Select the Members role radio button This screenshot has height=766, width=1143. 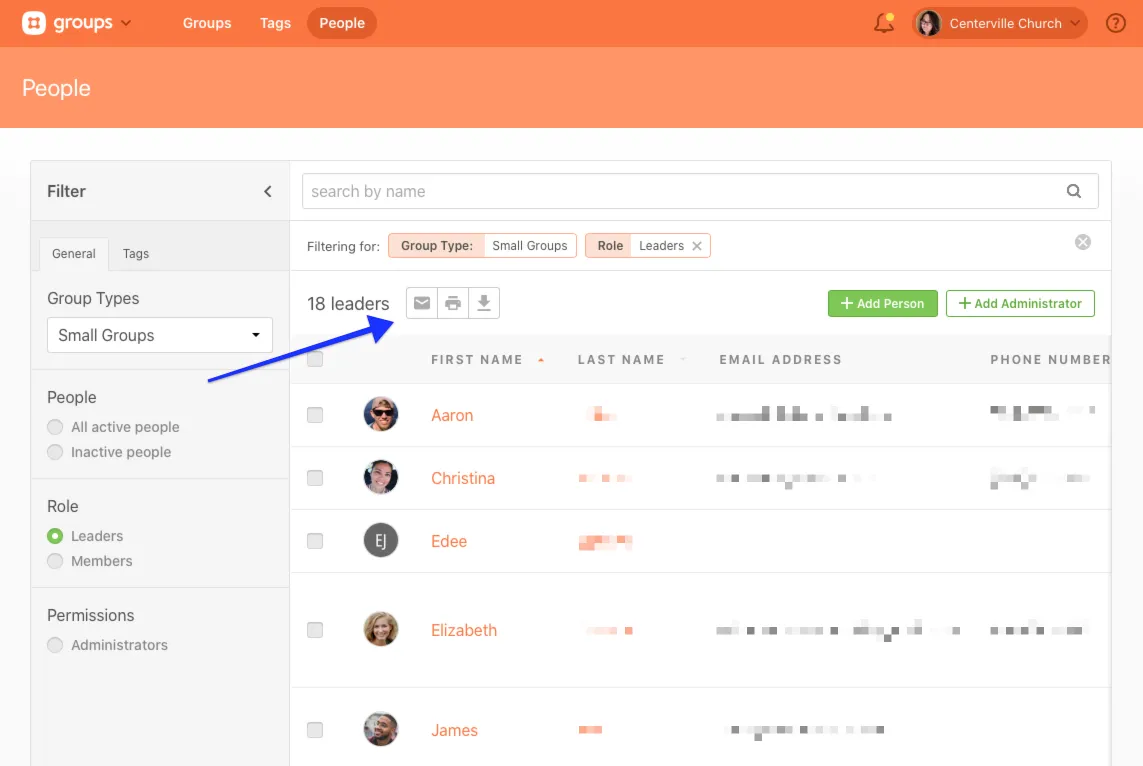coord(55,561)
